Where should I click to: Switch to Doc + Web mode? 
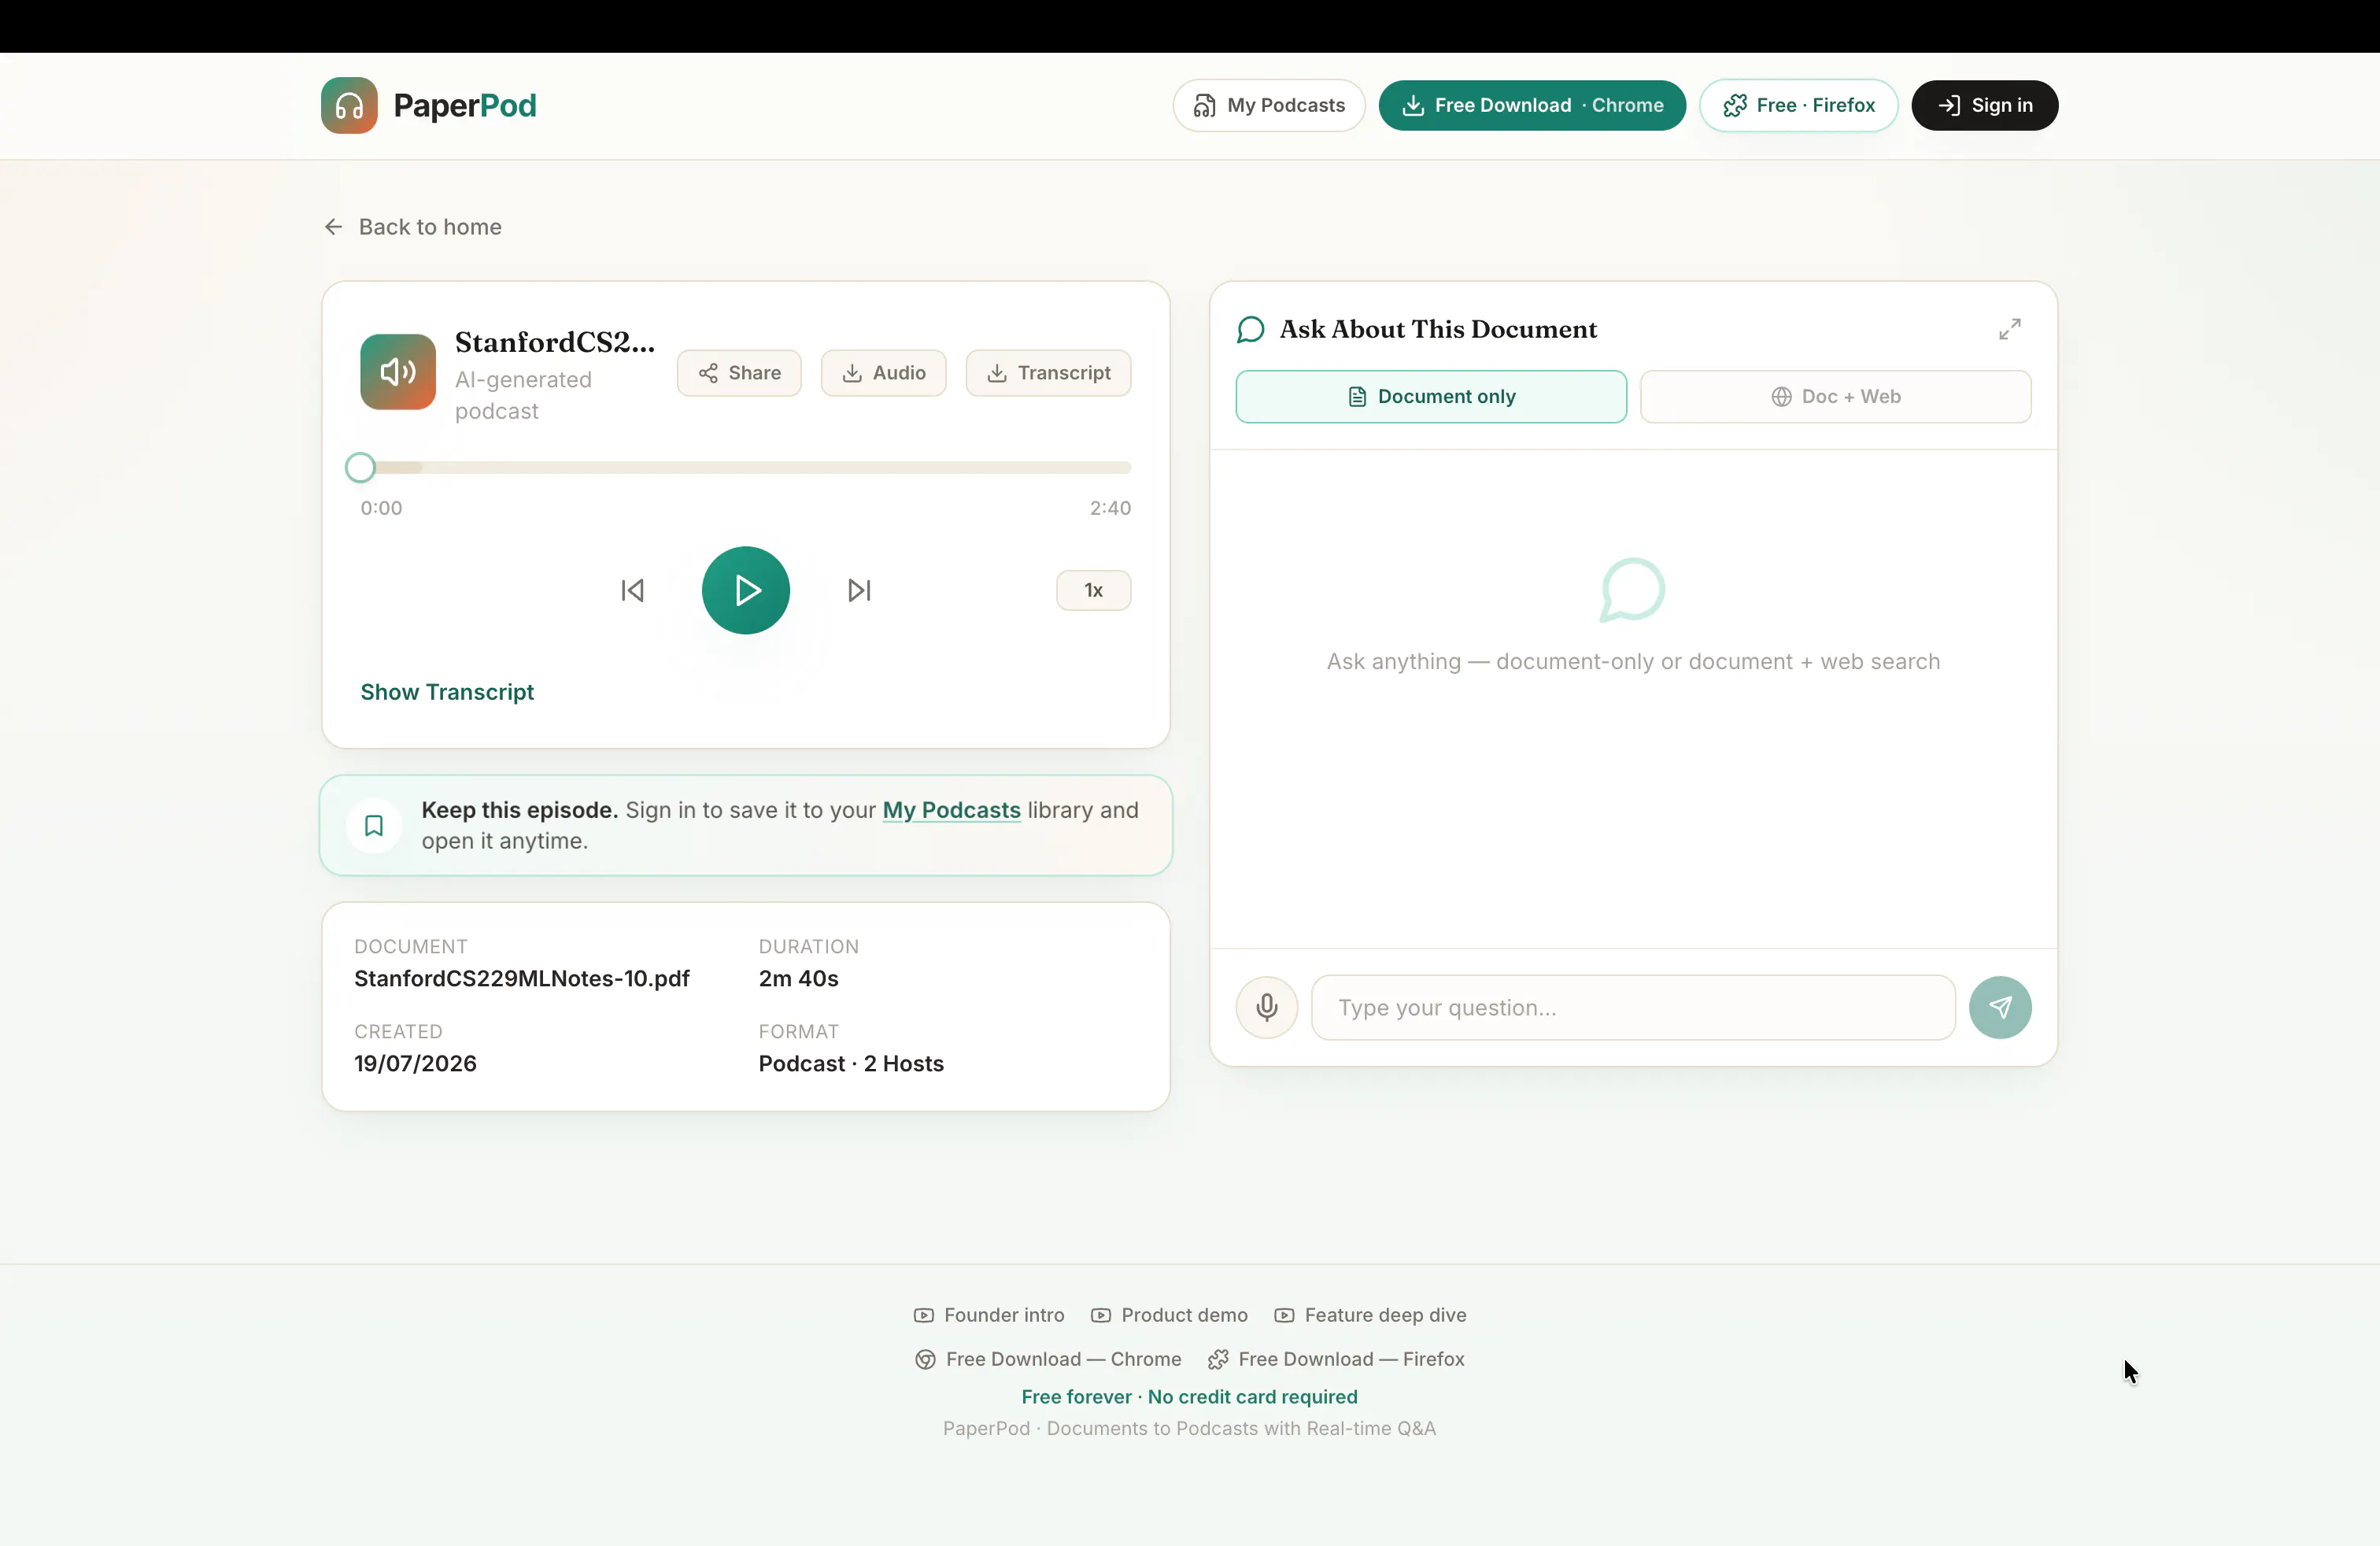tap(1835, 397)
